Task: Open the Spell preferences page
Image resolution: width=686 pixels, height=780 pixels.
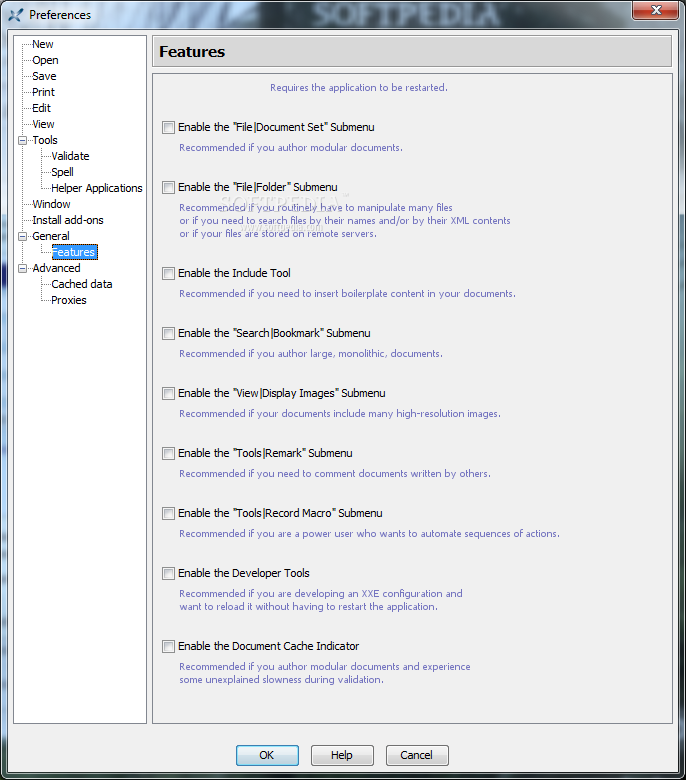Action: click(x=62, y=172)
